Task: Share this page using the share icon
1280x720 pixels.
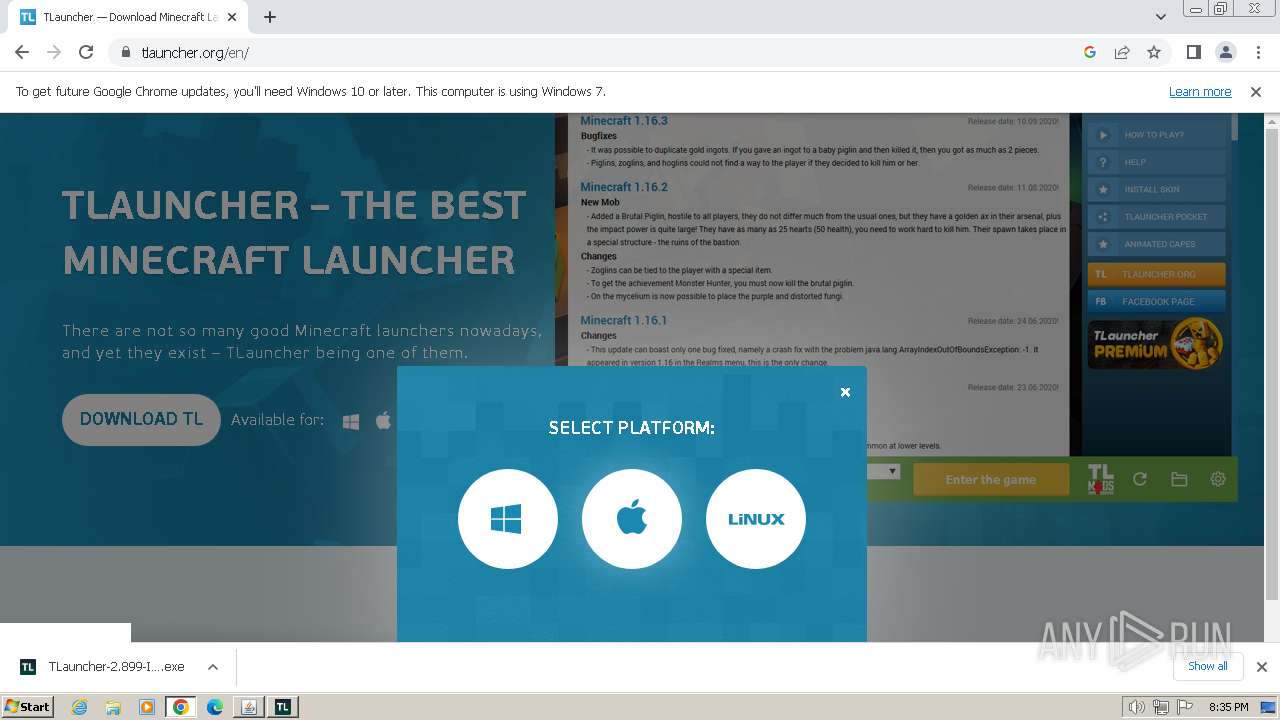Action: click(1122, 52)
